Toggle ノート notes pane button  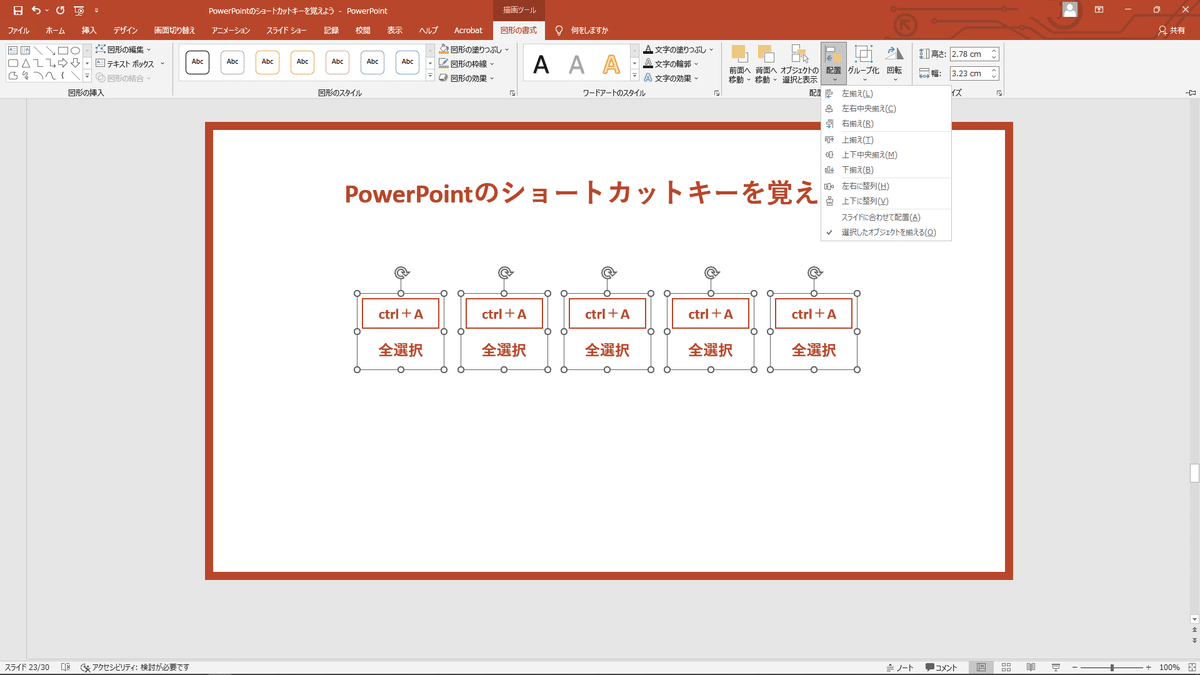point(901,667)
